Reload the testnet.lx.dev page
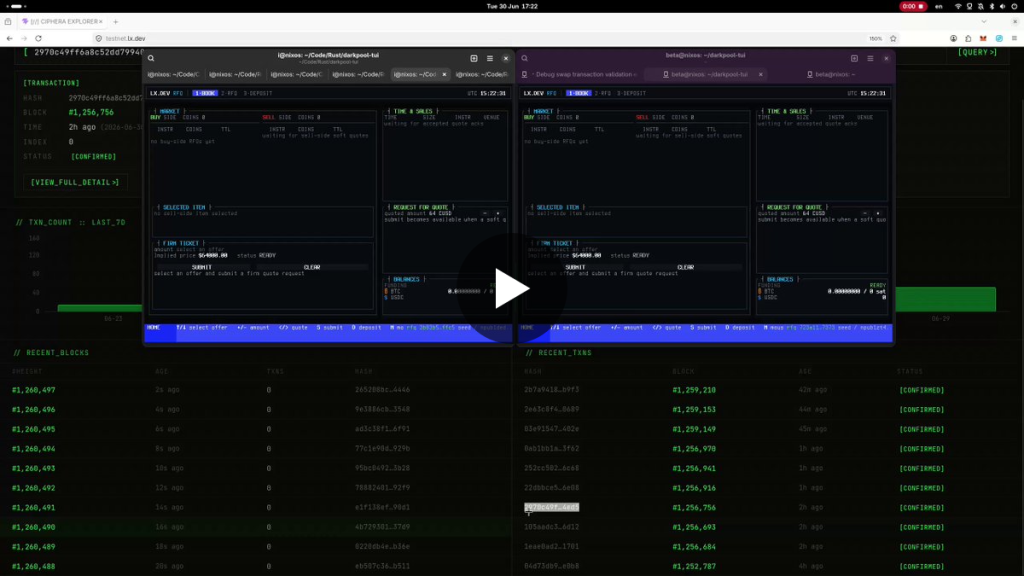The width and height of the screenshot is (1024, 576). (x=39, y=39)
